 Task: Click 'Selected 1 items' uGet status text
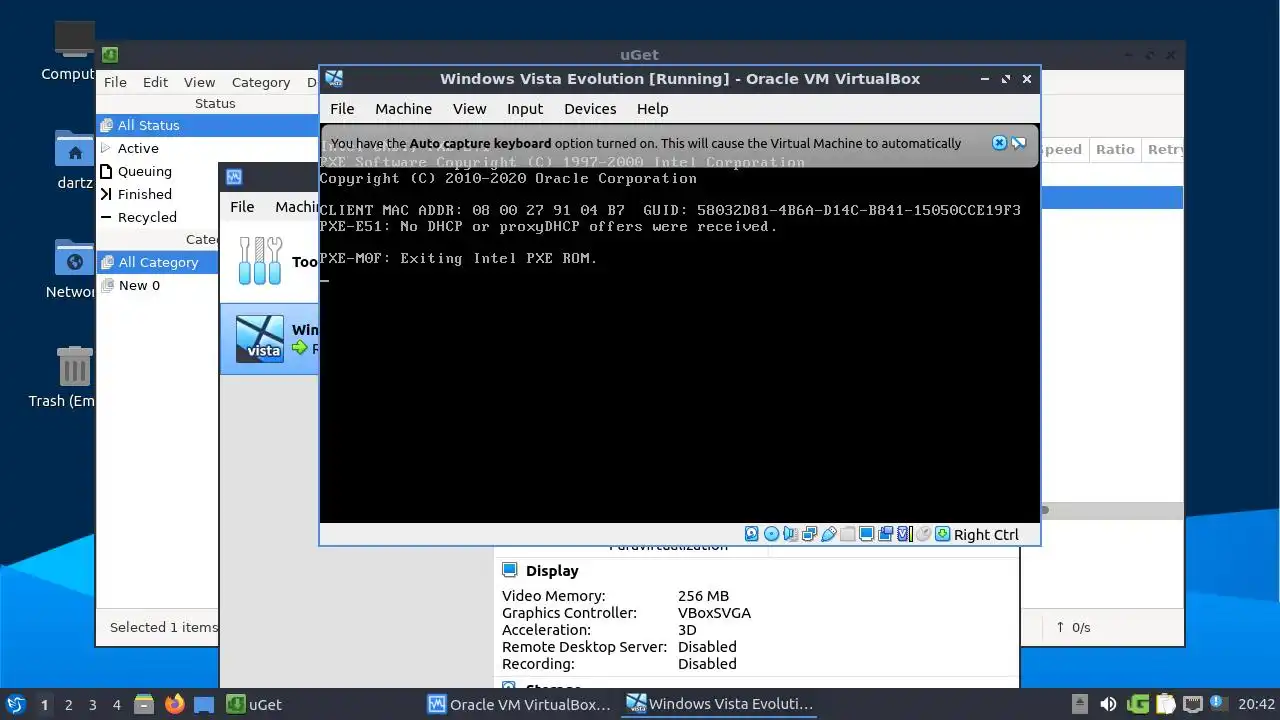coord(164,627)
